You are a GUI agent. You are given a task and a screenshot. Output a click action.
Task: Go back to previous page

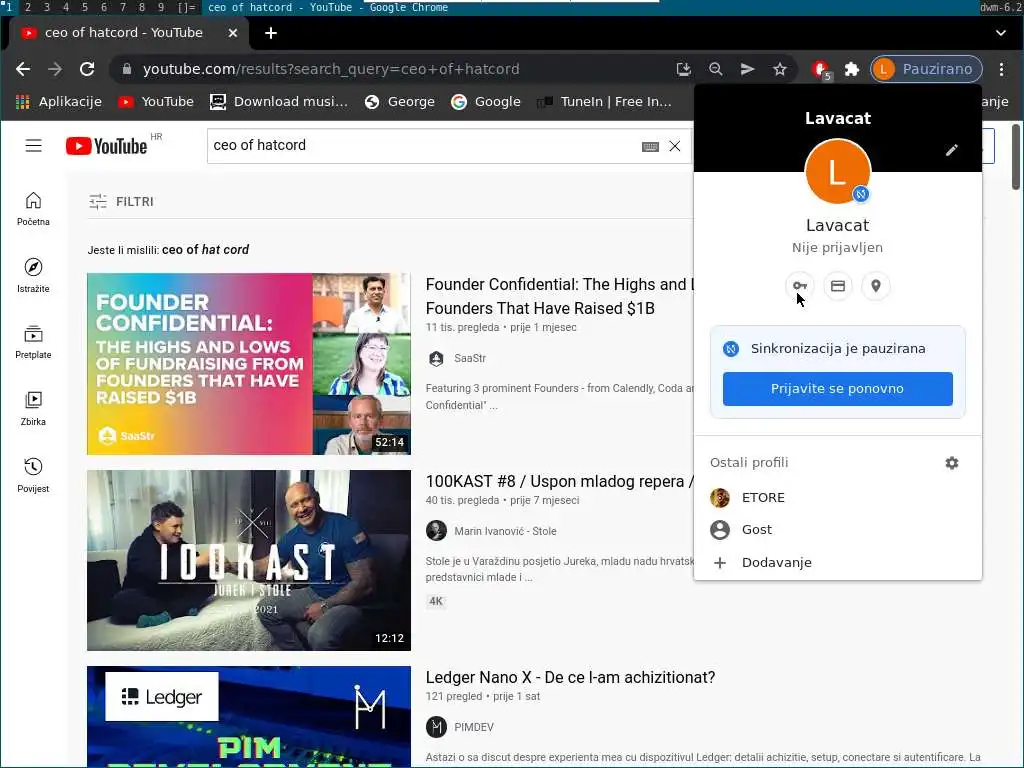point(23,69)
